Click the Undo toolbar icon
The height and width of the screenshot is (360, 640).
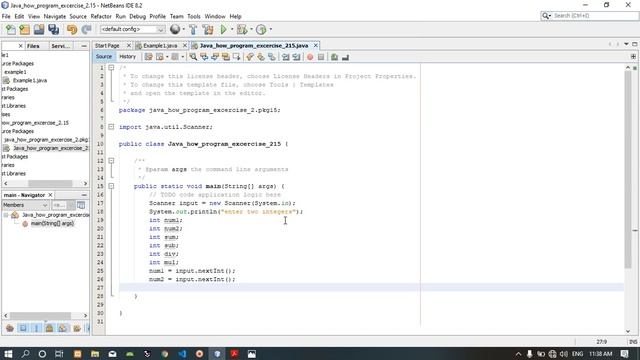[72, 29]
